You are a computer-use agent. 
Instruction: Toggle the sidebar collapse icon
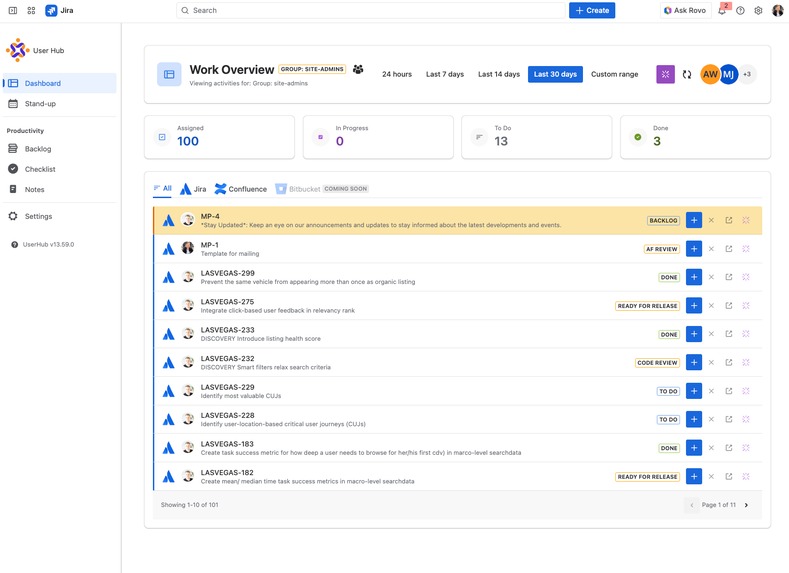(x=13, y=10)
